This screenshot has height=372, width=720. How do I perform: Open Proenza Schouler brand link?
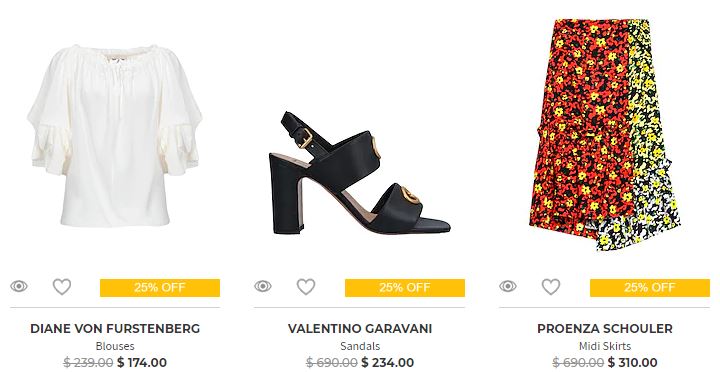click(605, 329)
